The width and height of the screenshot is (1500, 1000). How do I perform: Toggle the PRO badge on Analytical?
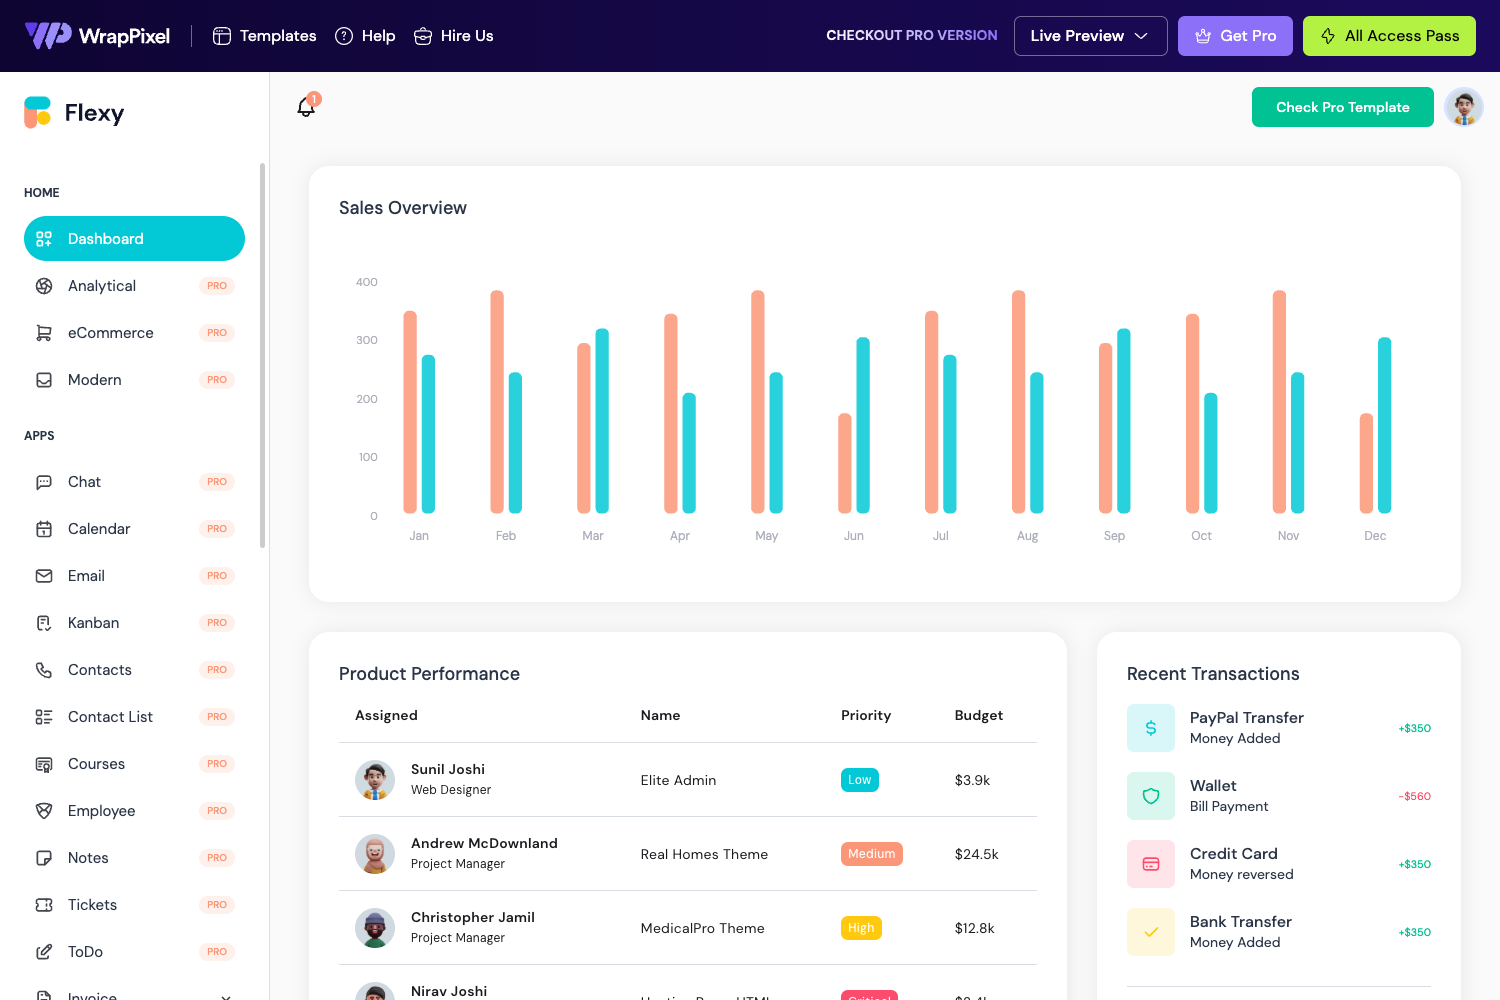point(217,285)
